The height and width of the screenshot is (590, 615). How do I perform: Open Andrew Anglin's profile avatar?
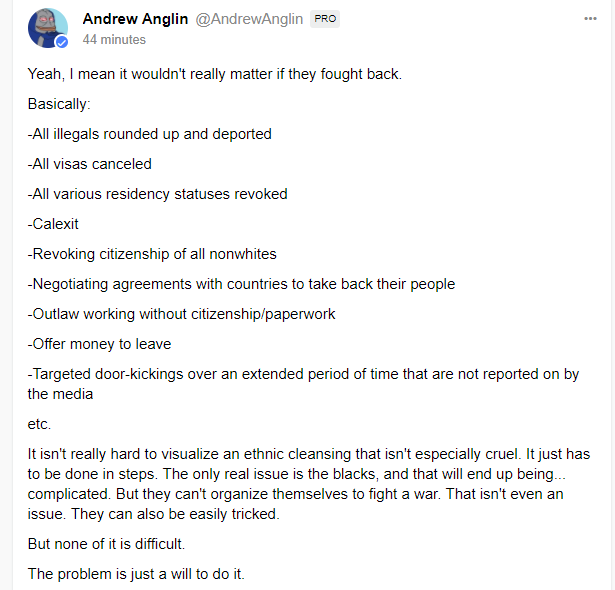(x=46, y=28)
